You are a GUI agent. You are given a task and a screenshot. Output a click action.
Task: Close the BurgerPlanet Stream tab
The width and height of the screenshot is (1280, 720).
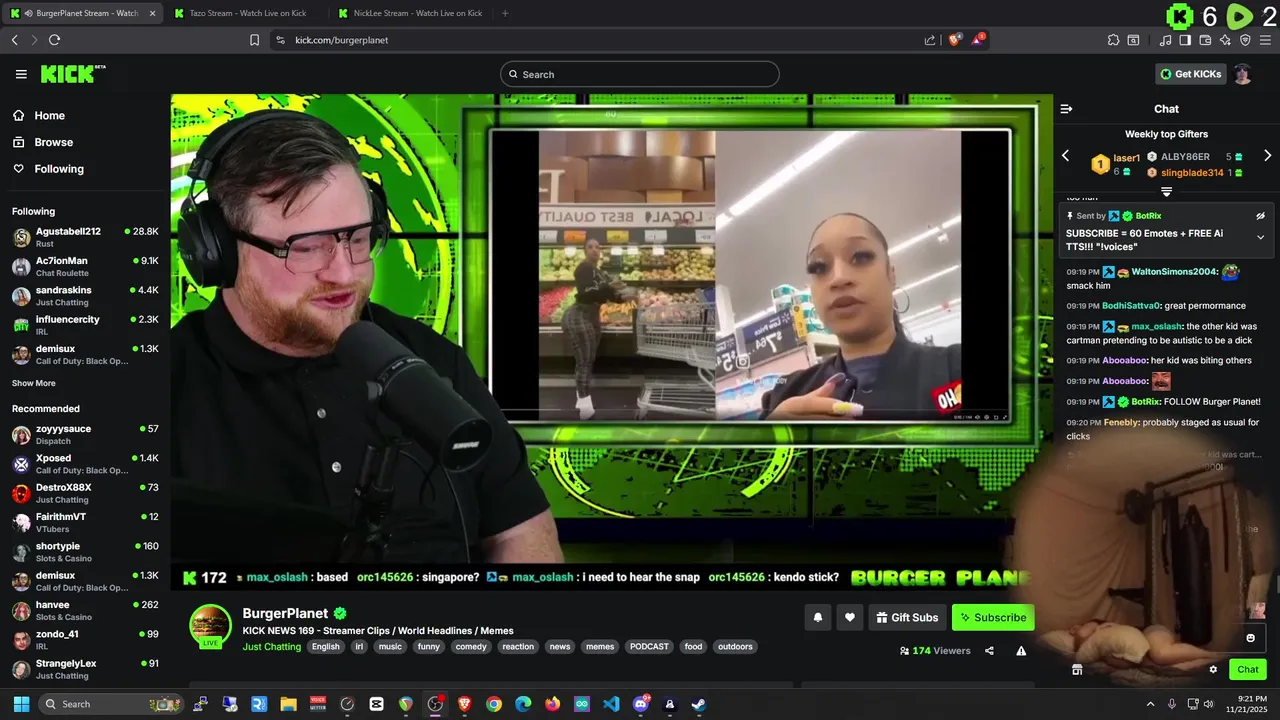coord(152,13)
